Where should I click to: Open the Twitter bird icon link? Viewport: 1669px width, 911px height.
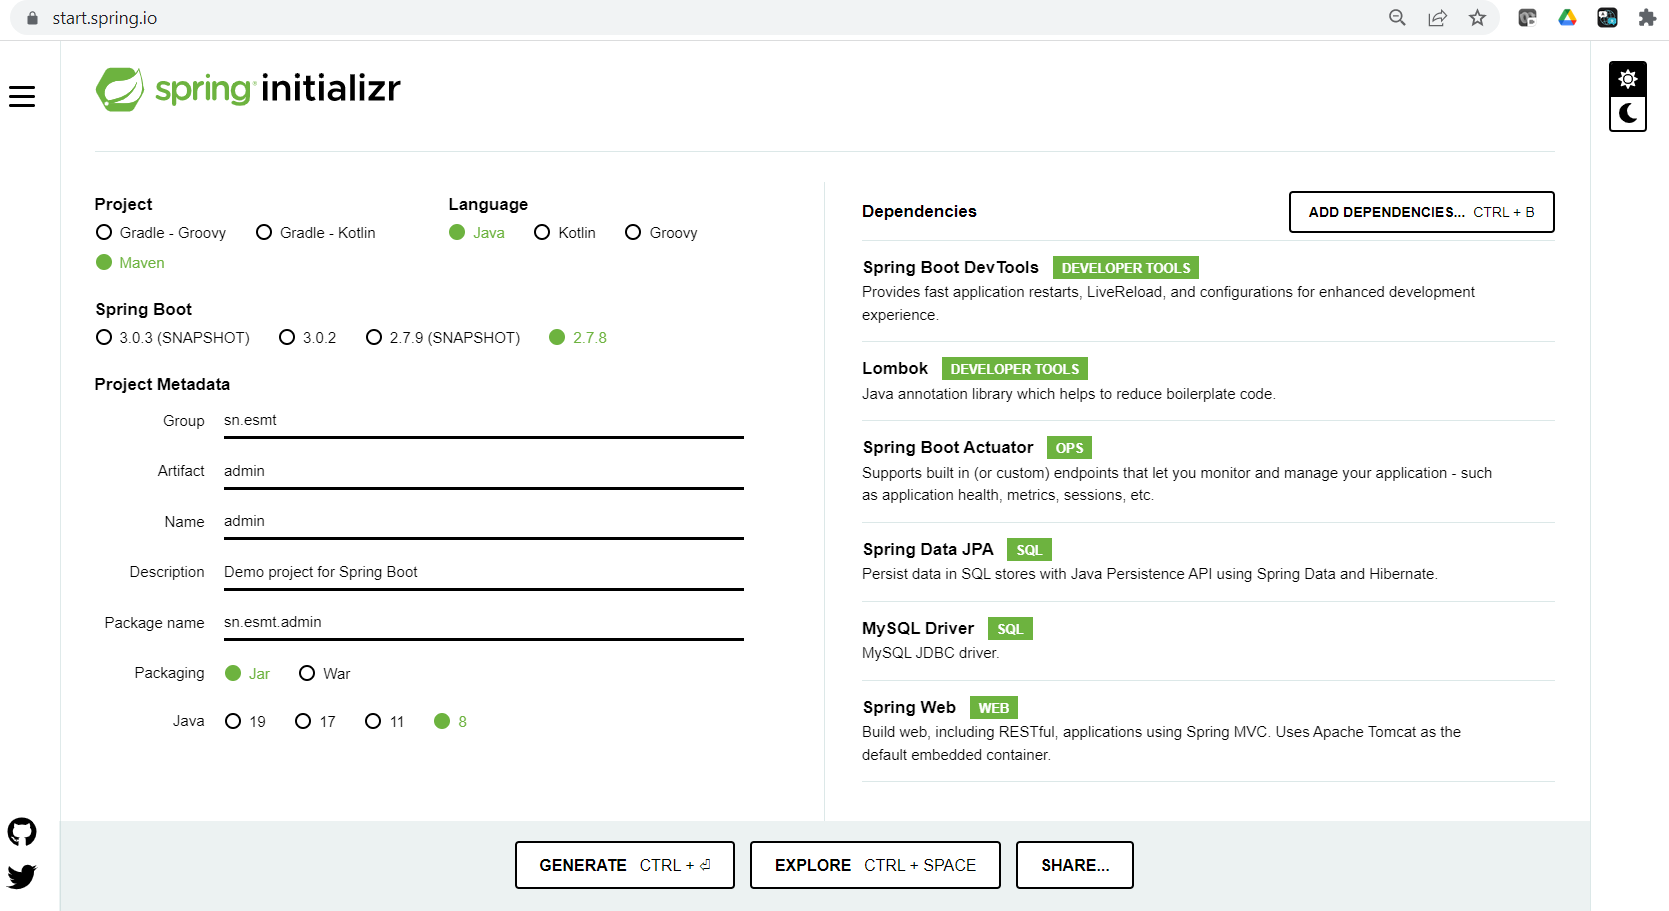click(x=22, y=876)
